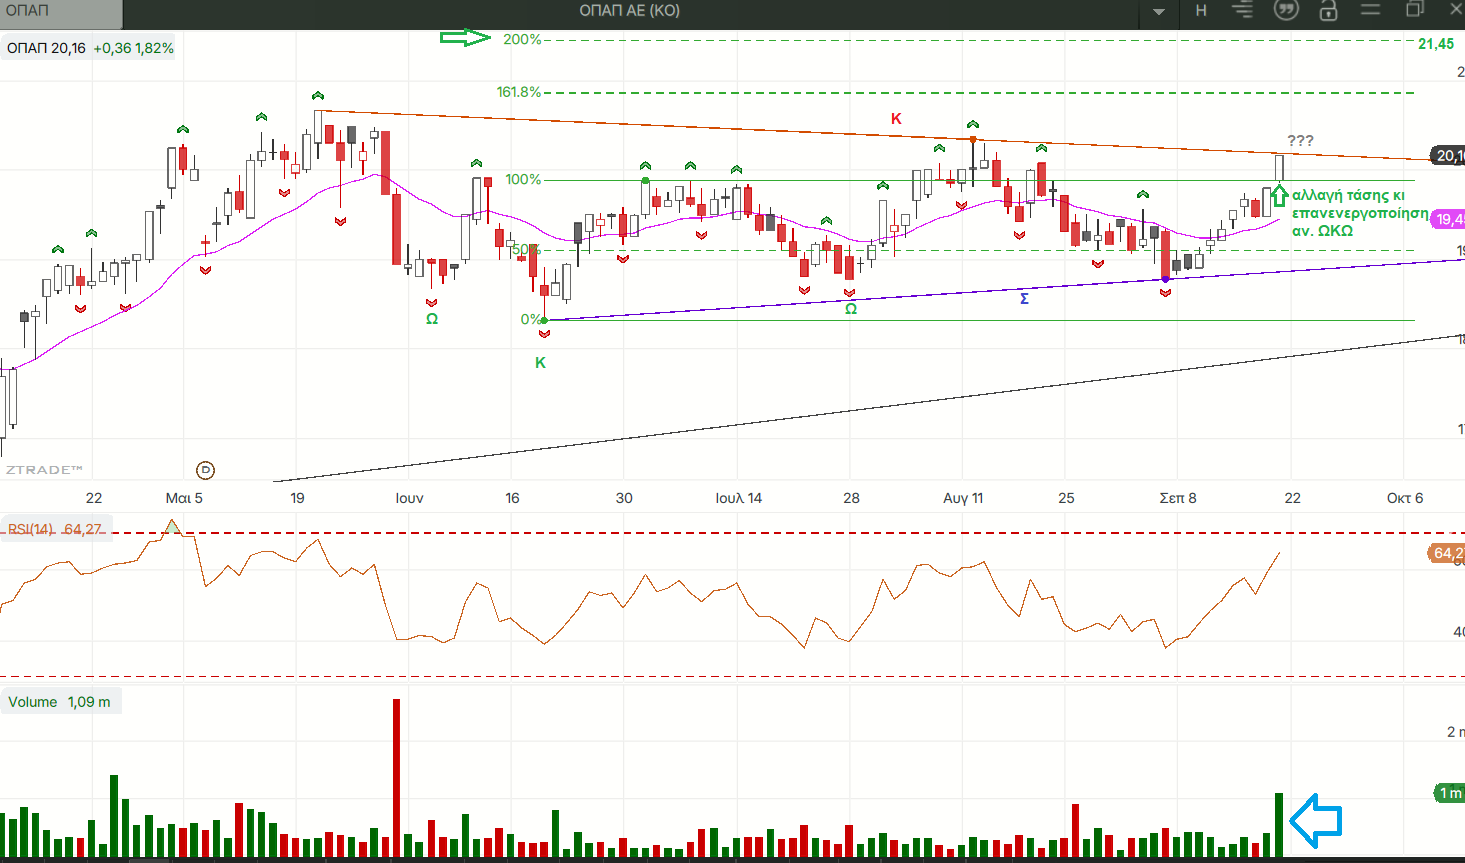The image size is (1465, 863).
Task: Toggle the chart lock padlock icon
Action: click(x=1328, y=11)
